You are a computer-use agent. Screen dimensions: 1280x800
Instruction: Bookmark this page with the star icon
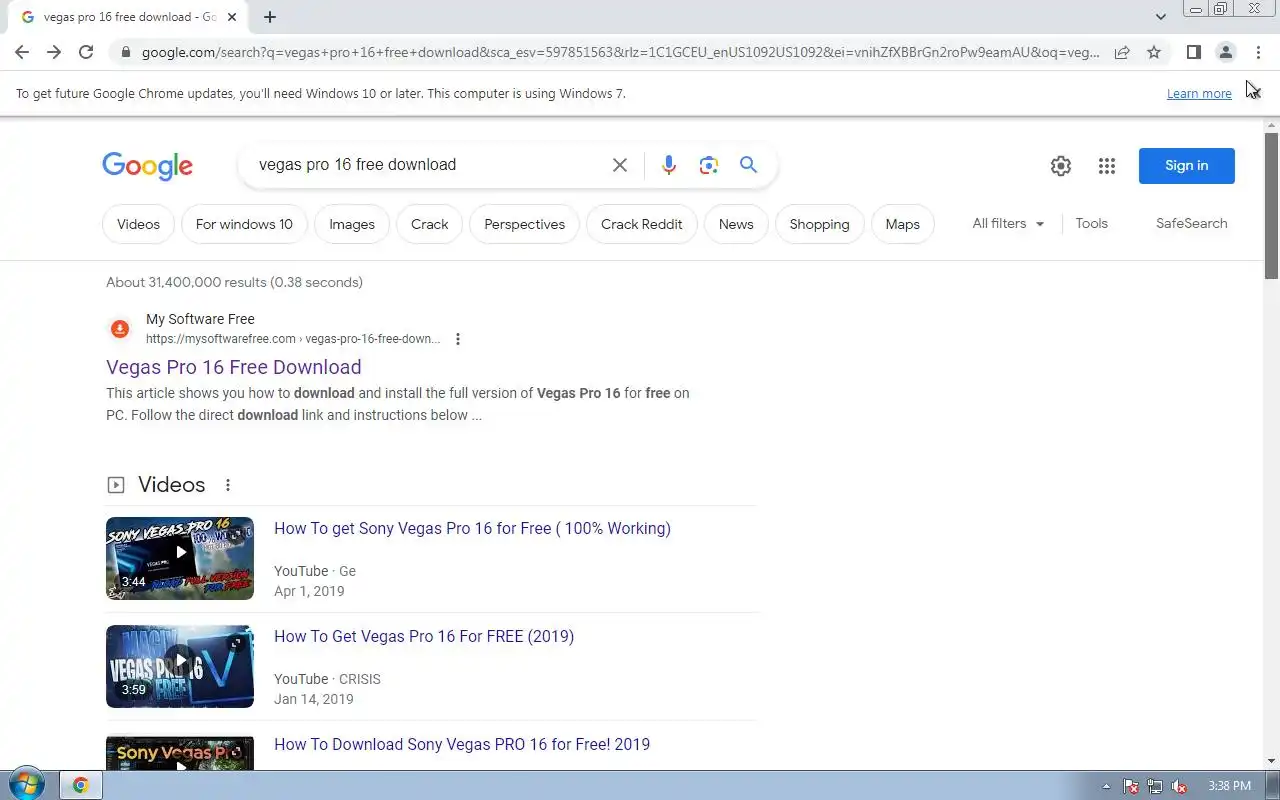click(x=1154, y=52)
